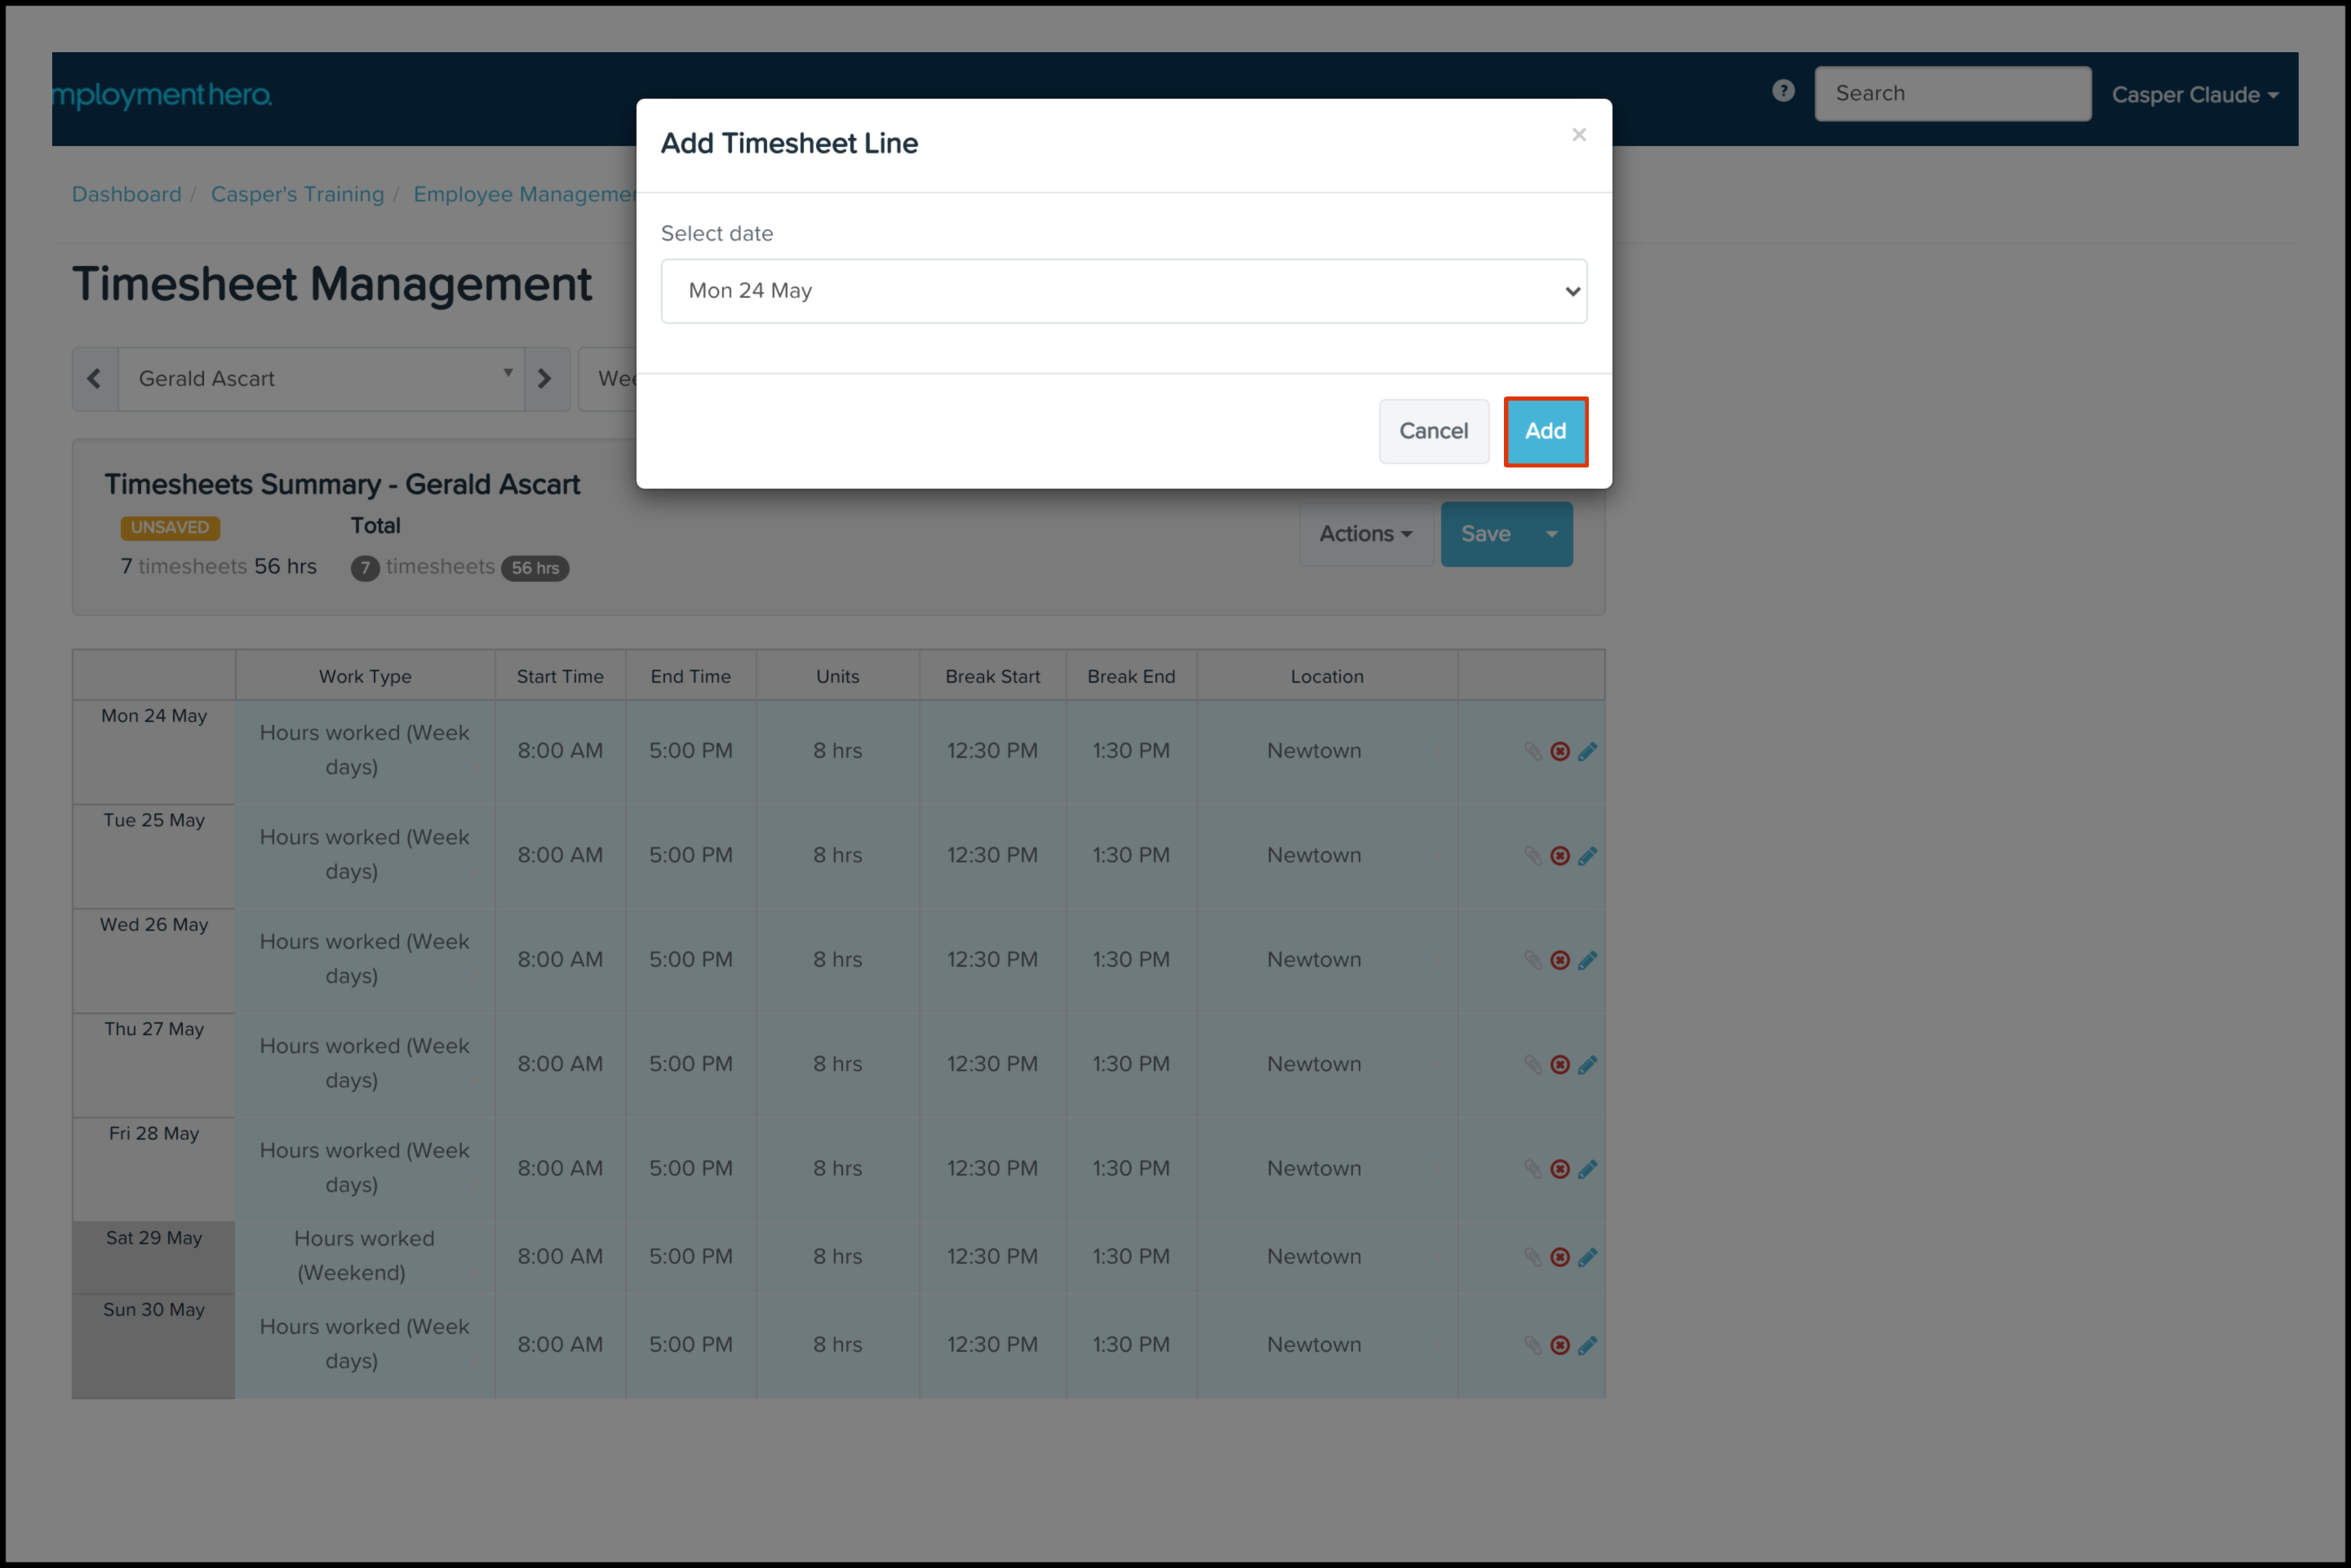Expand the Actions dropdown menu
The image size is (2351, 1568).
click(1365, 534)
